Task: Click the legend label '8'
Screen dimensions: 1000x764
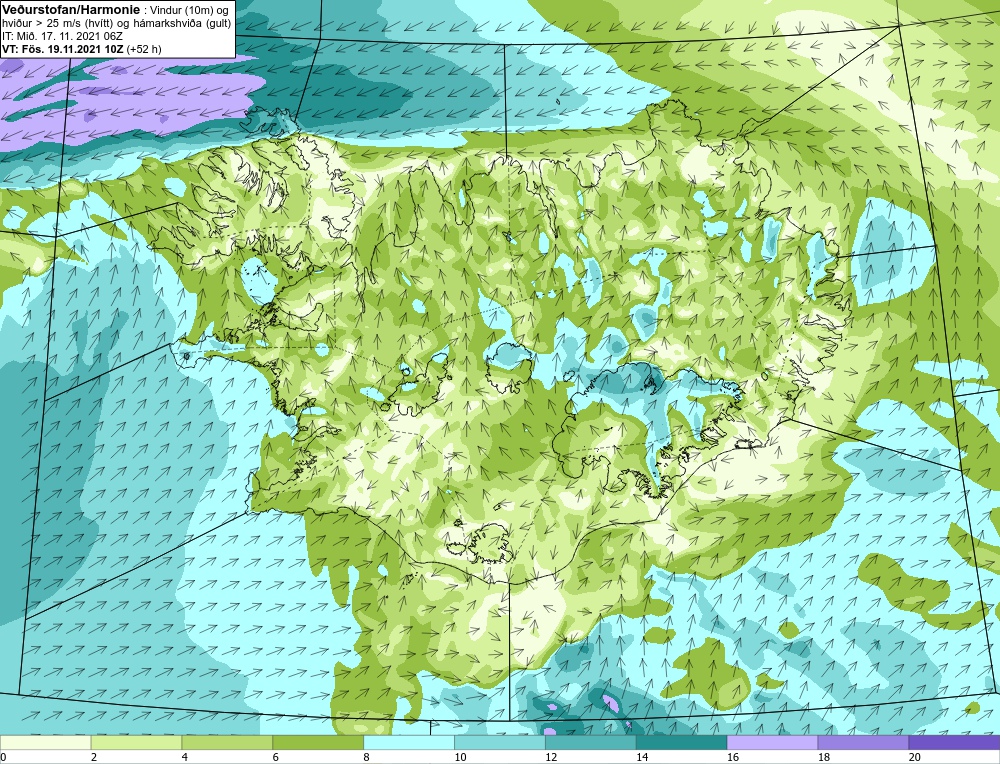Action: point(366,757)
